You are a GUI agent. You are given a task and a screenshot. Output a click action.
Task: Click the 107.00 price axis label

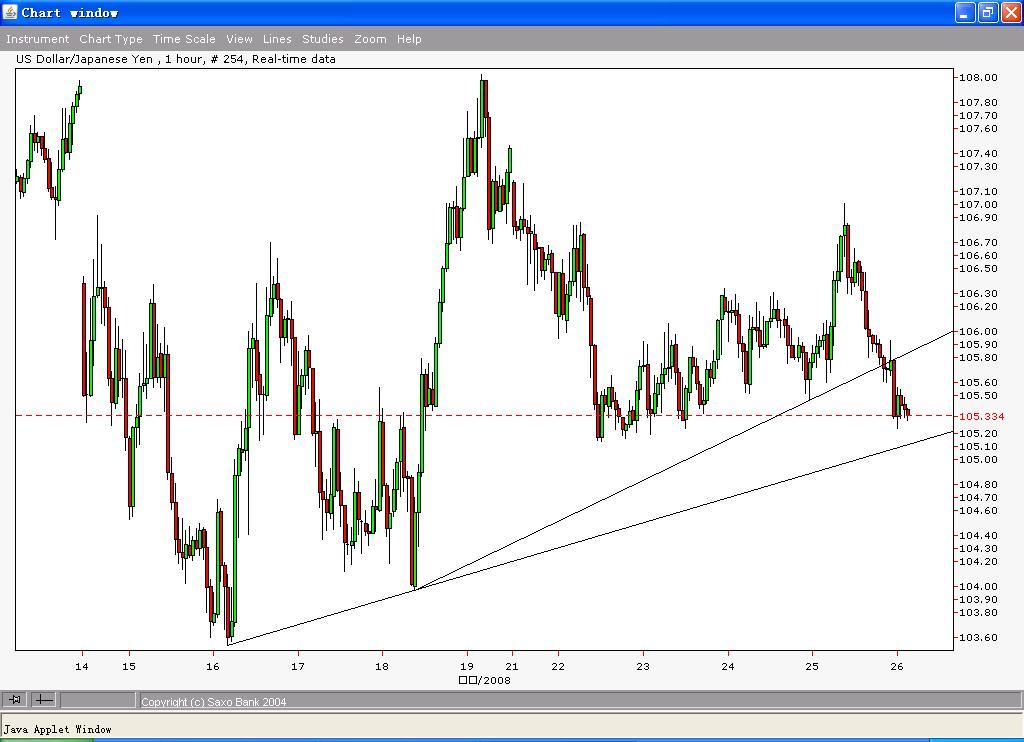coord(978,204)
